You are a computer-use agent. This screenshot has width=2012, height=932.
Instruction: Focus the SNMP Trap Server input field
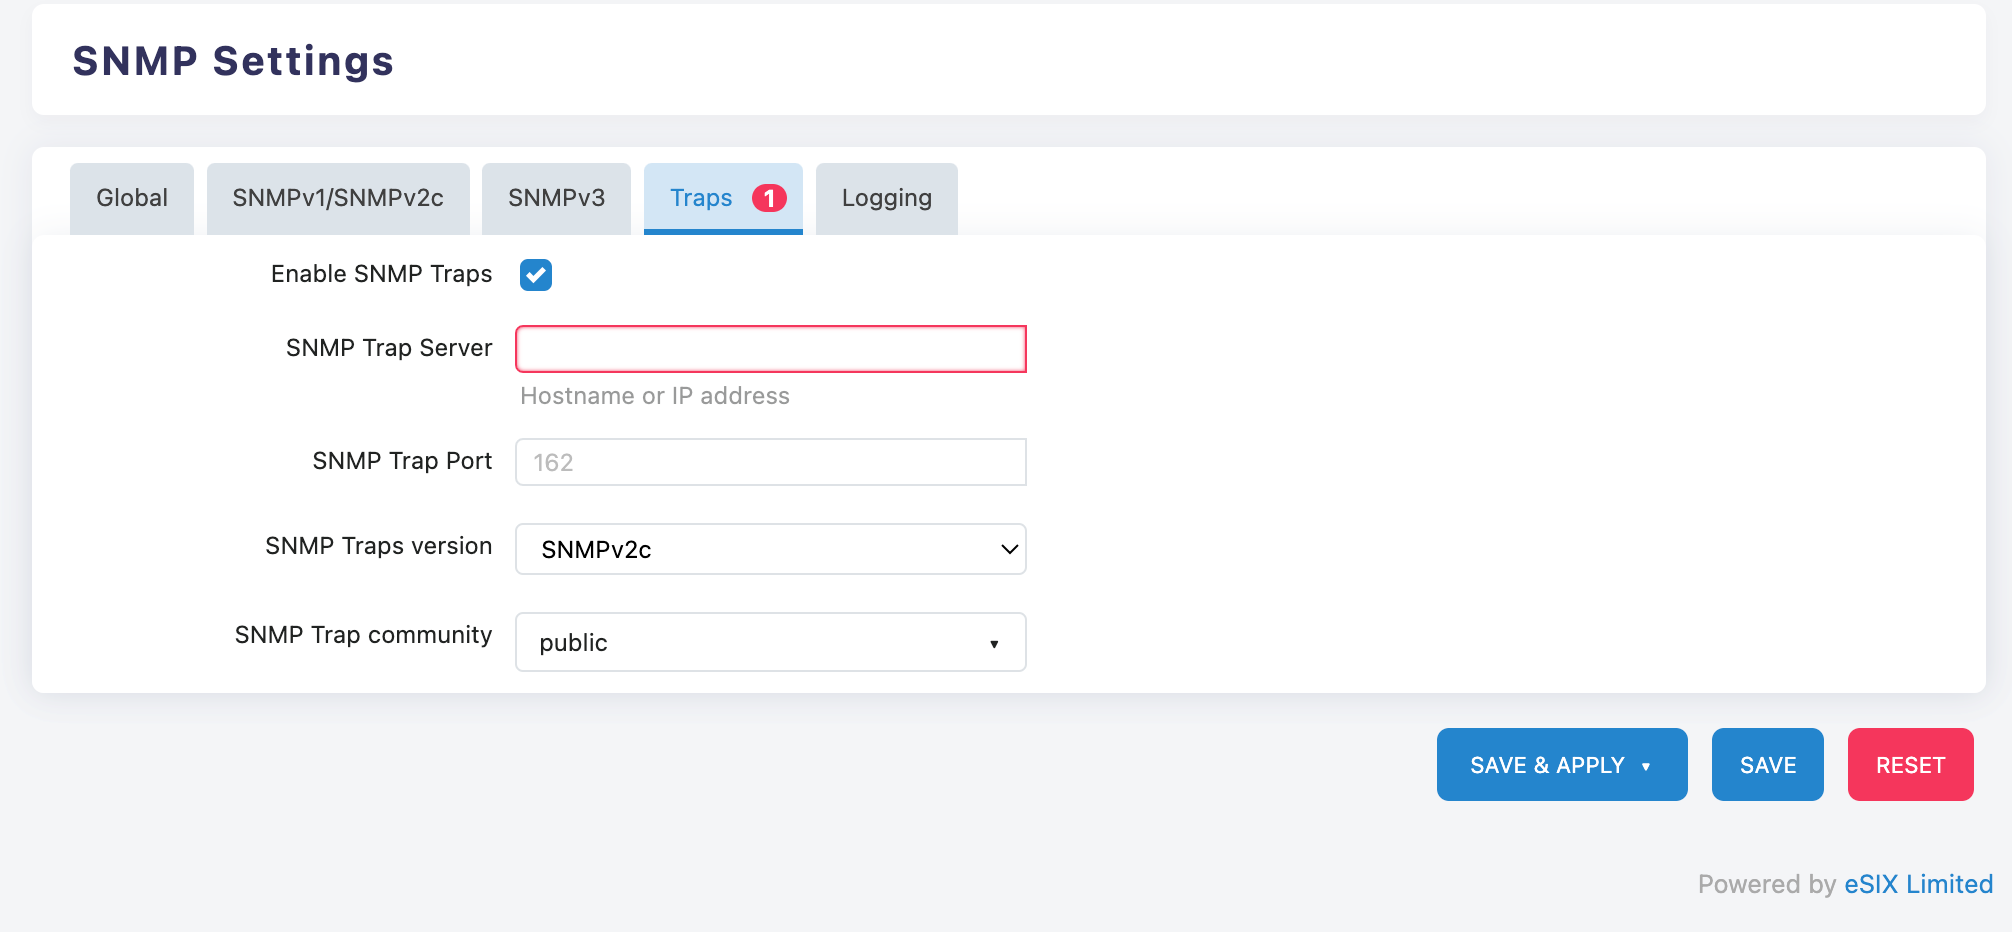(770, 349)
